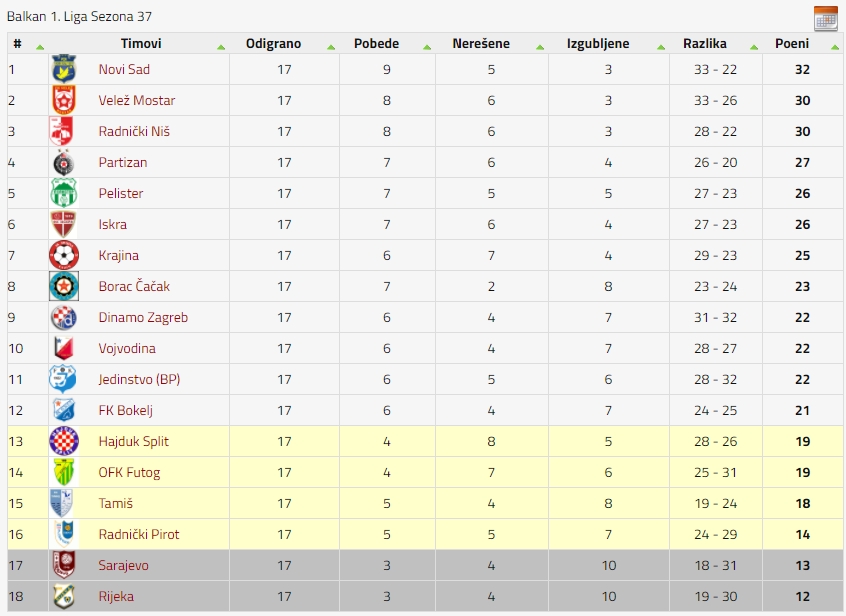The height and width of the screenshot is (616, 846).
Task: Click the Novi Sad club crest
Action: pyautogui.click(x=64, y=69)
